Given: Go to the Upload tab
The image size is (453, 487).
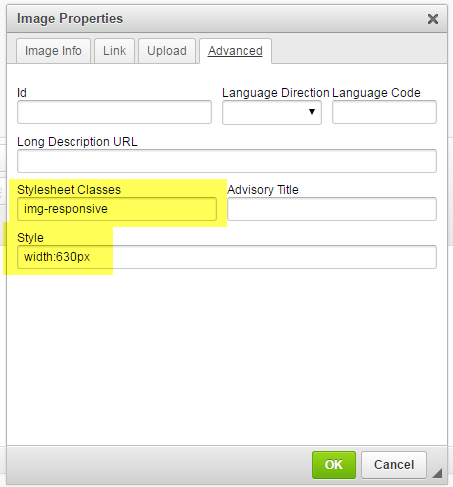Looking at the screenshot, I should [167, 51].
